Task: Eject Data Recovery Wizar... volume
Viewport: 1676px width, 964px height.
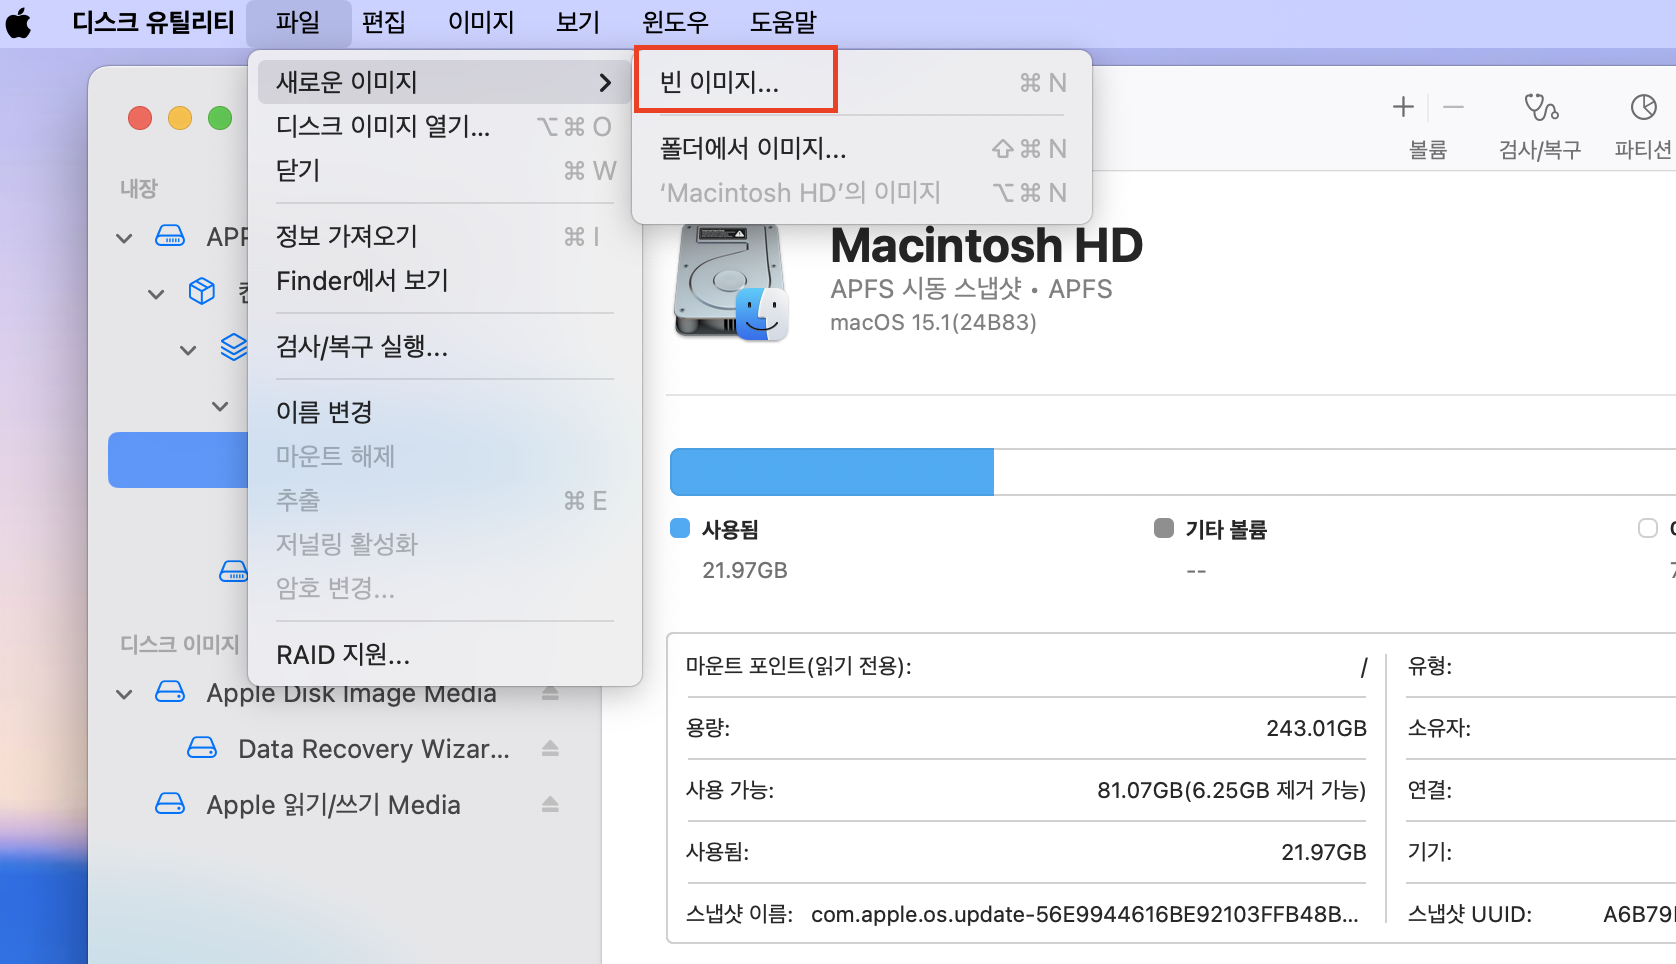Action: pyautogui.click(x=550, y=749)
